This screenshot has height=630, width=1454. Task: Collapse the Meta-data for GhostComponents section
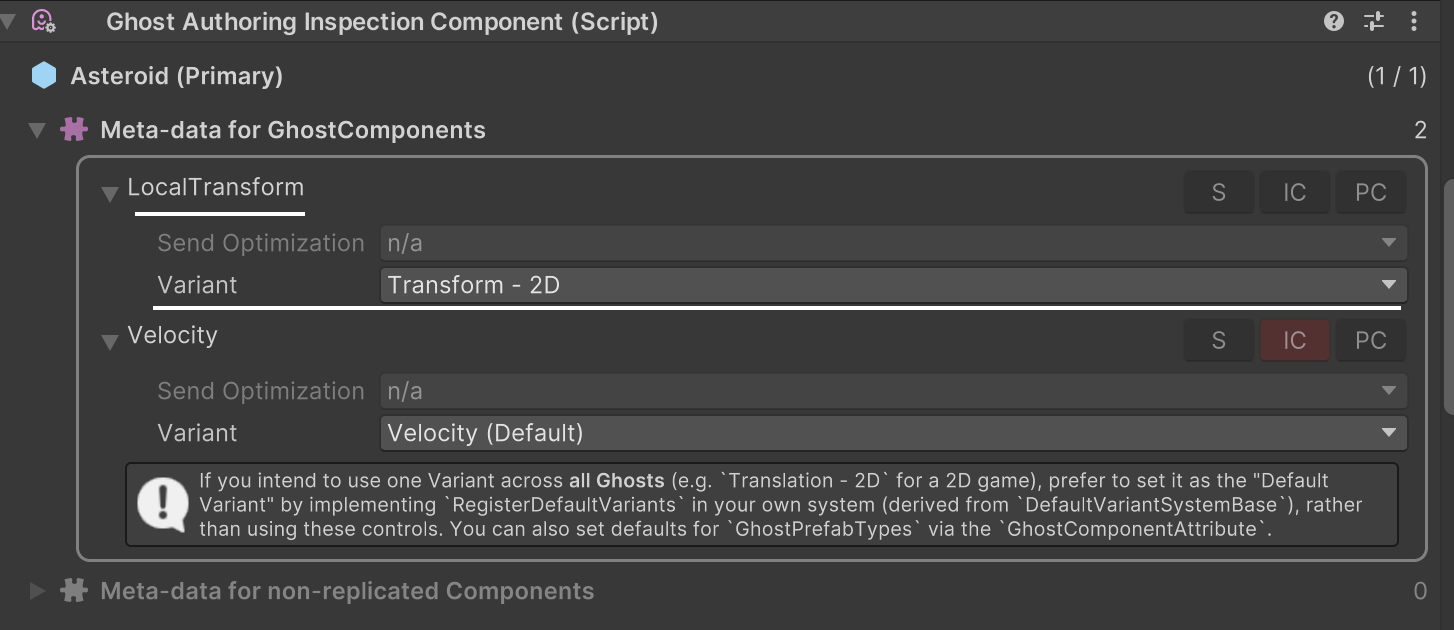37,129
